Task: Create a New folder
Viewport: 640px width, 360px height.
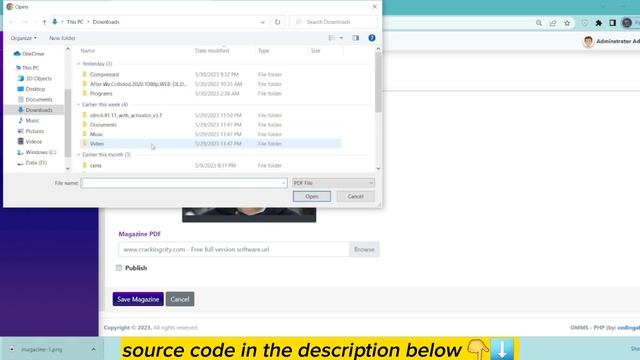Action: click(x=62, y=38)
